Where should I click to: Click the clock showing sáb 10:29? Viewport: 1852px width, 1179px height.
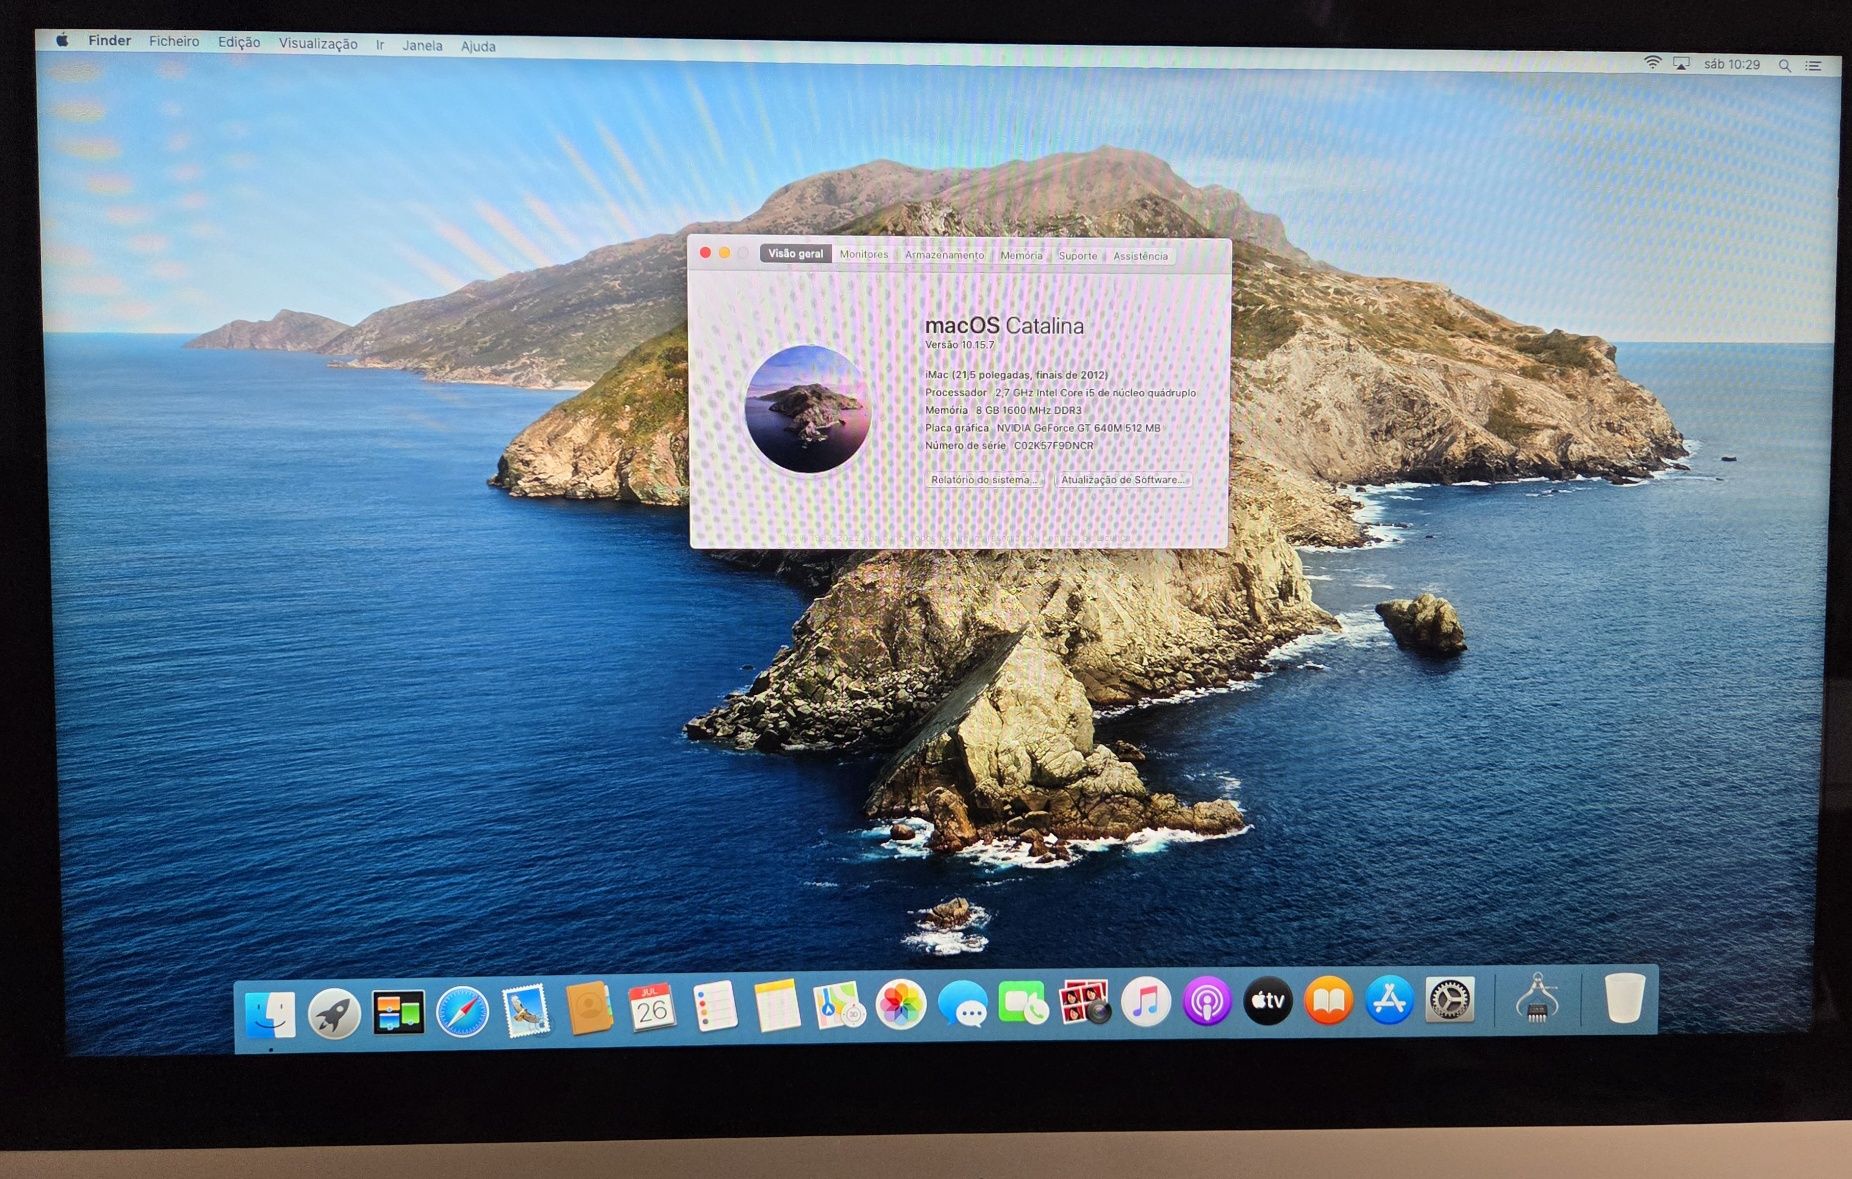[x=1731, y=64]
